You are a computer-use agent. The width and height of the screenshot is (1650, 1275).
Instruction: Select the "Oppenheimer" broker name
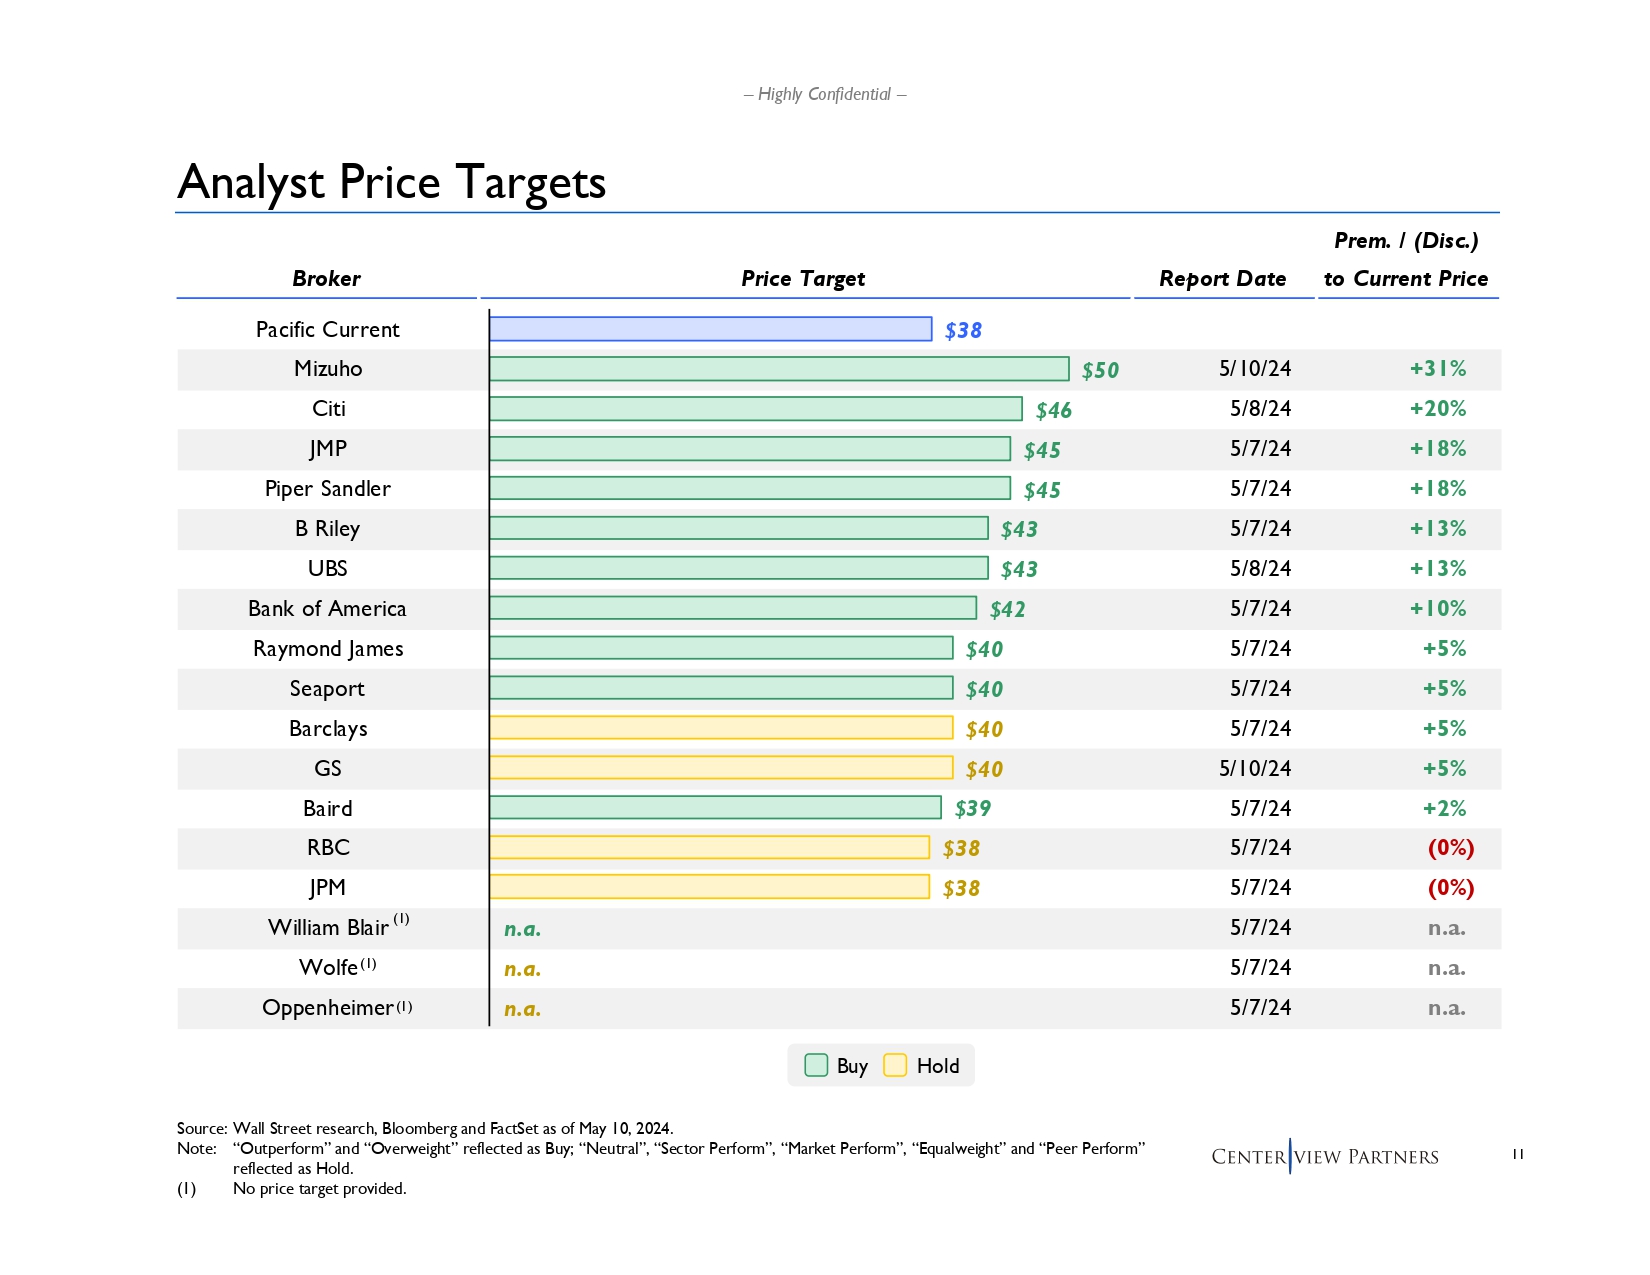(328, 1008)
